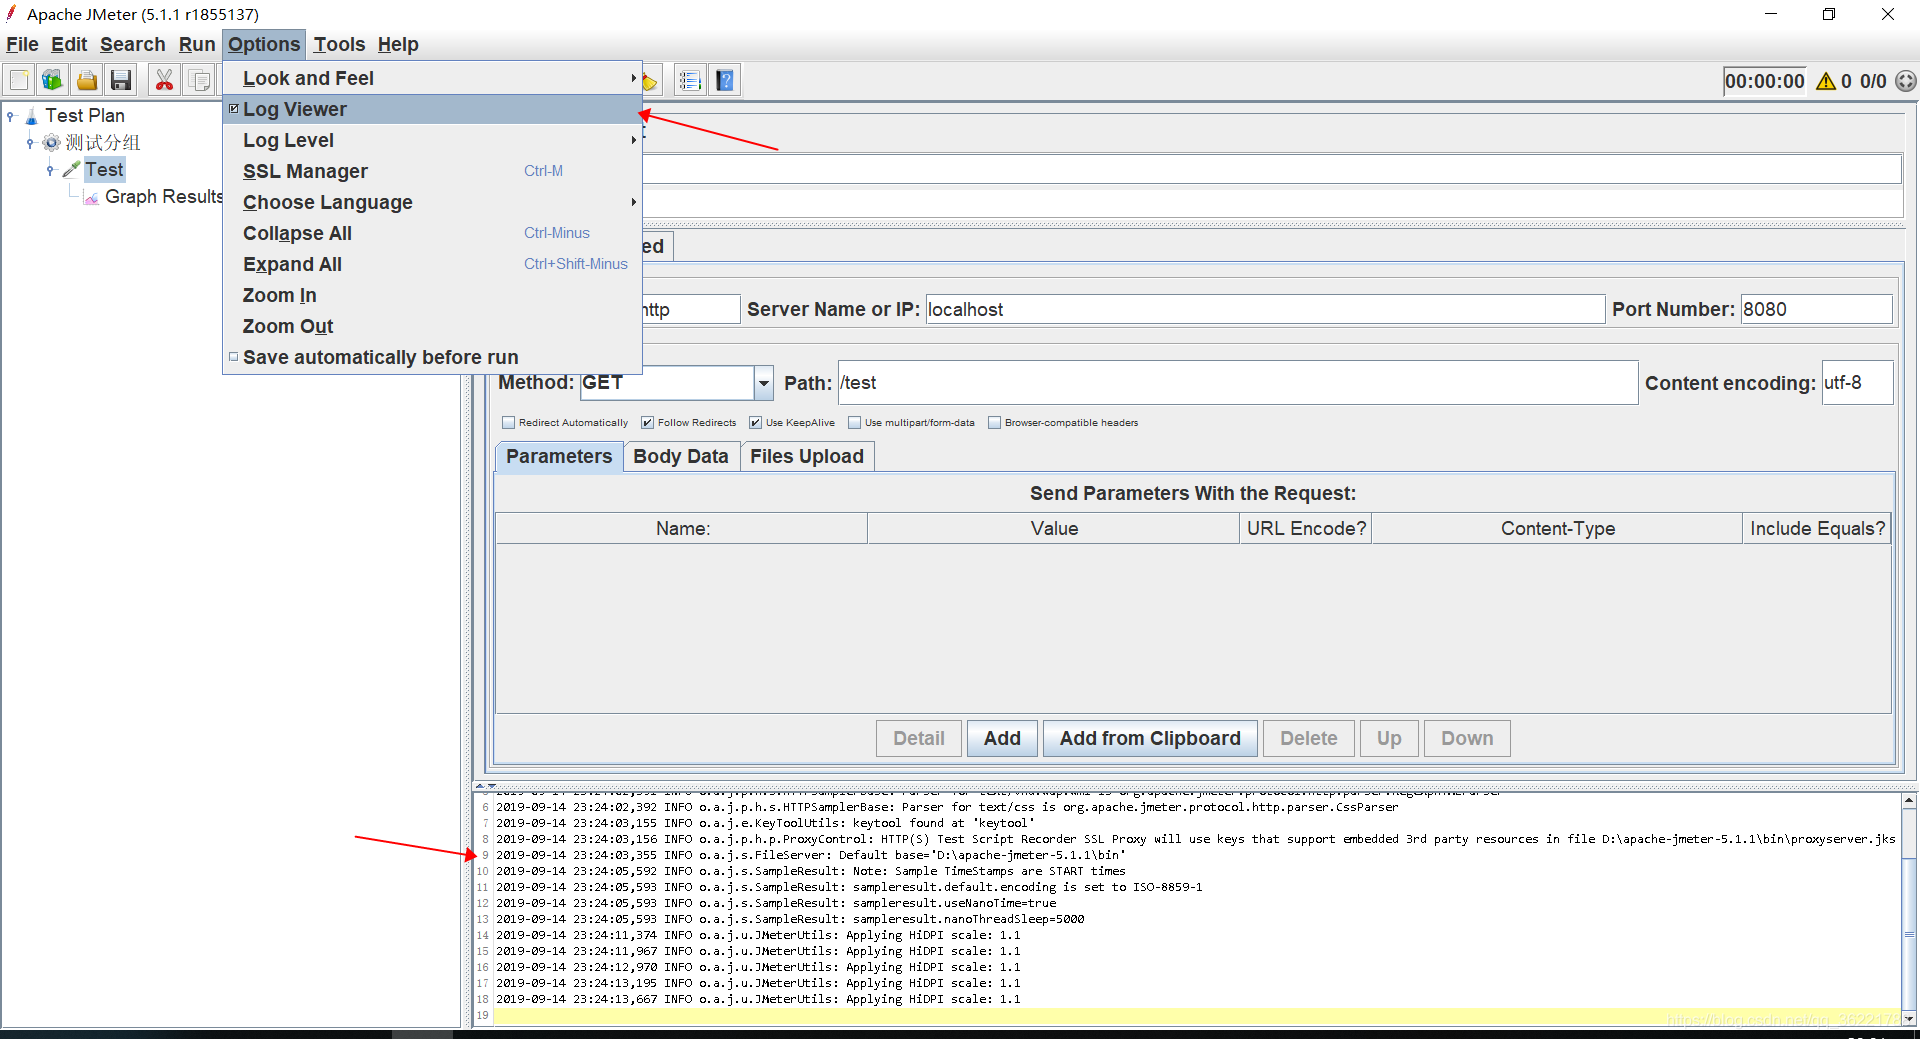Open the Help book icon
1920x1039 pixels.
point(725,80)
